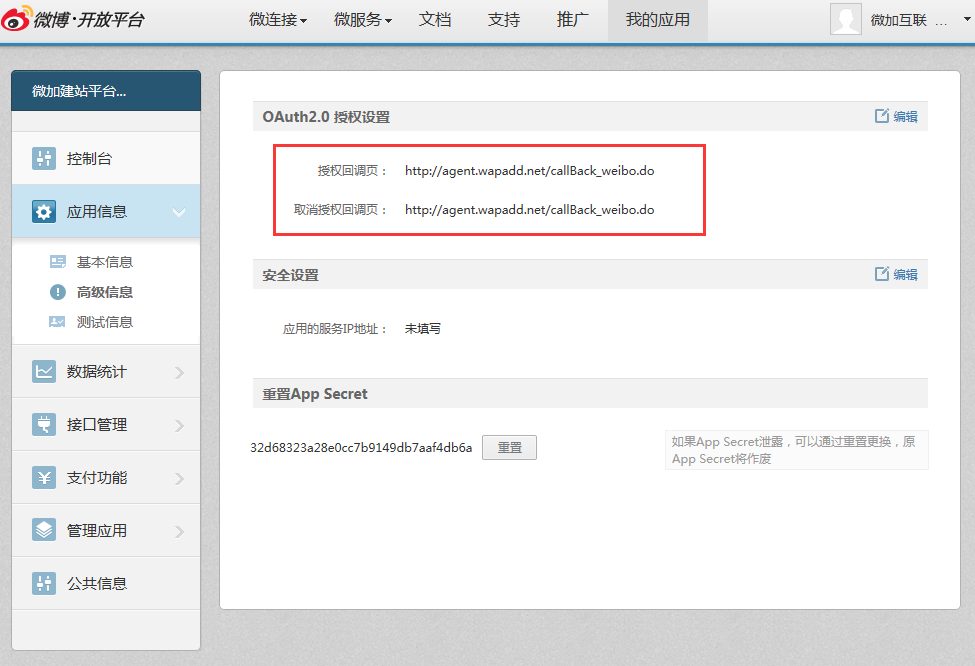
Task: Click the Weibo logo icon
Action: pyautogui.click(x=17, y=19)
